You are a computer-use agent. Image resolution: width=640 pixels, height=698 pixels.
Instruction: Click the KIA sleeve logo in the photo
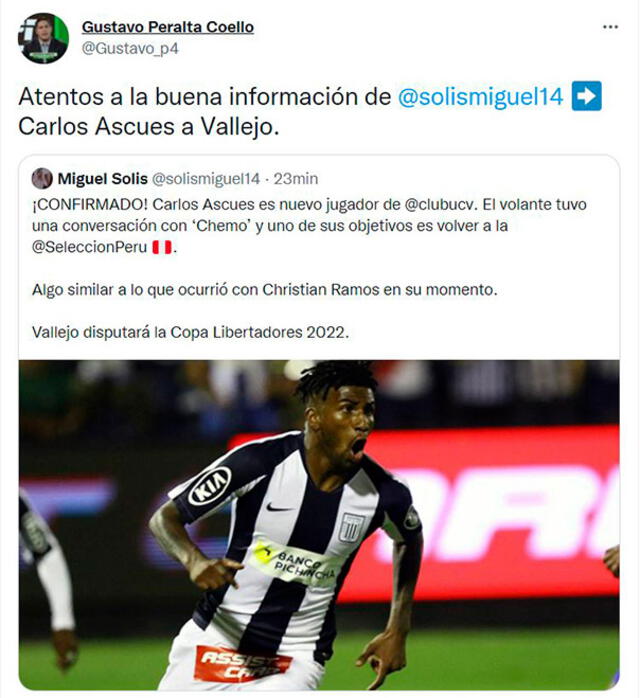point(210,487)
